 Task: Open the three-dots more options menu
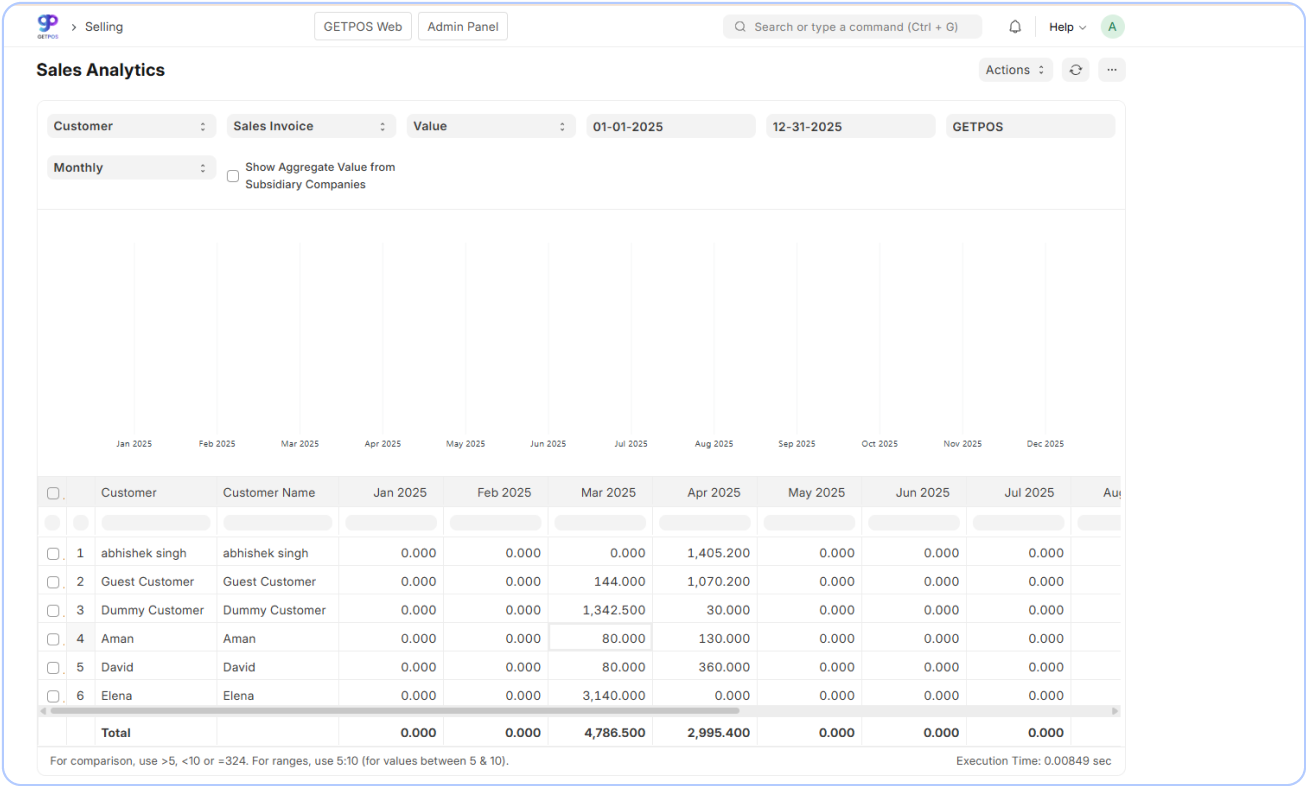coord(1111,70)
